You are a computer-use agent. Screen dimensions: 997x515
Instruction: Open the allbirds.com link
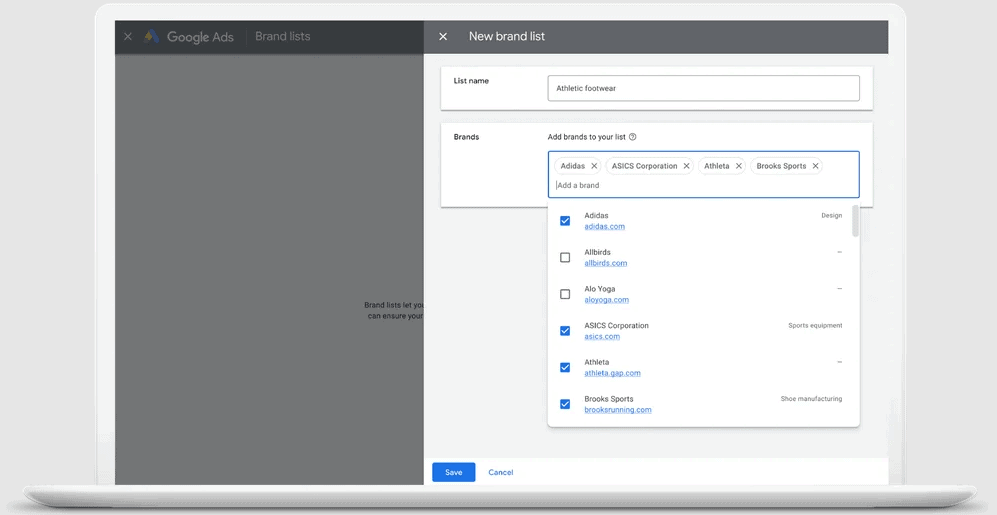click(x=606, y=263)
